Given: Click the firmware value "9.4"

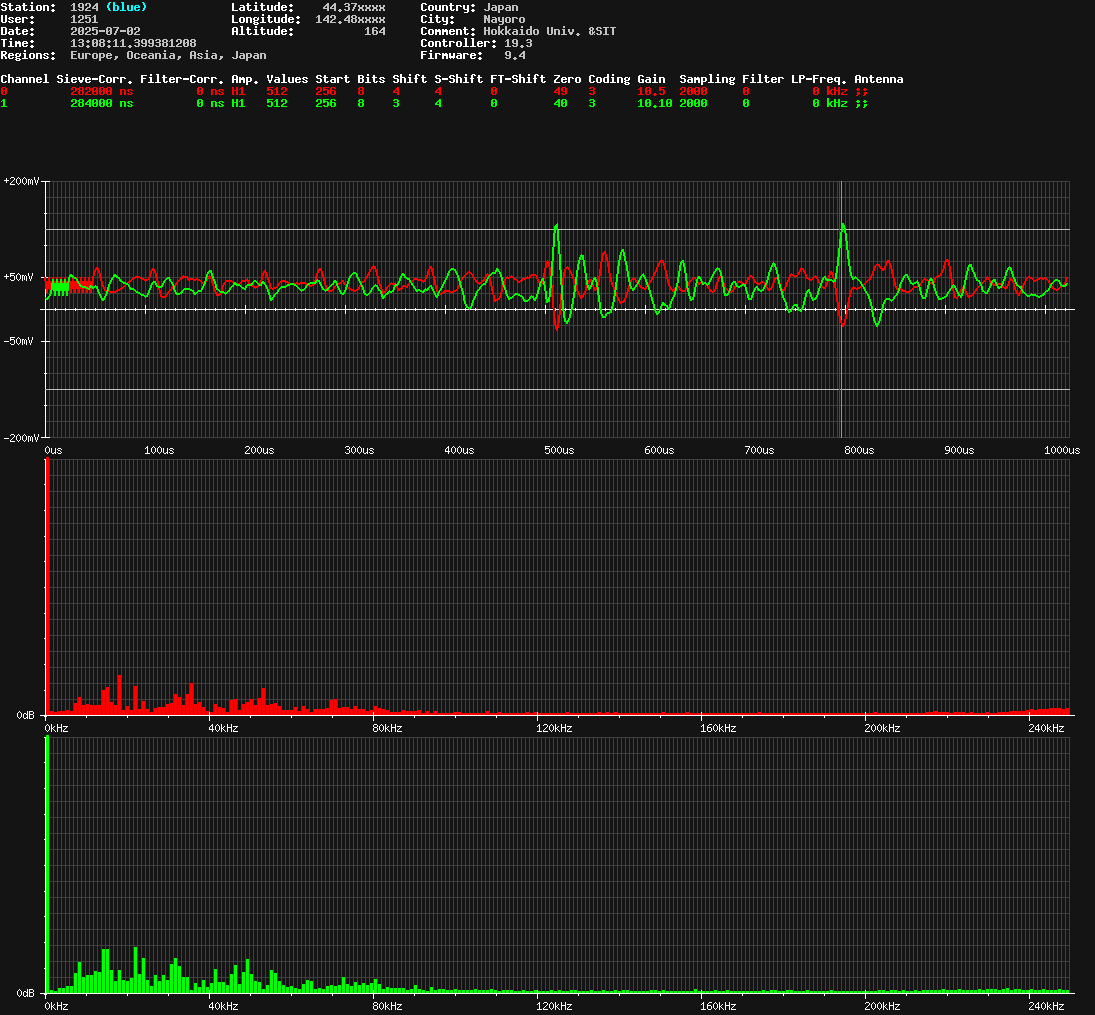Looking at the screenshot, I should (514, 55).
